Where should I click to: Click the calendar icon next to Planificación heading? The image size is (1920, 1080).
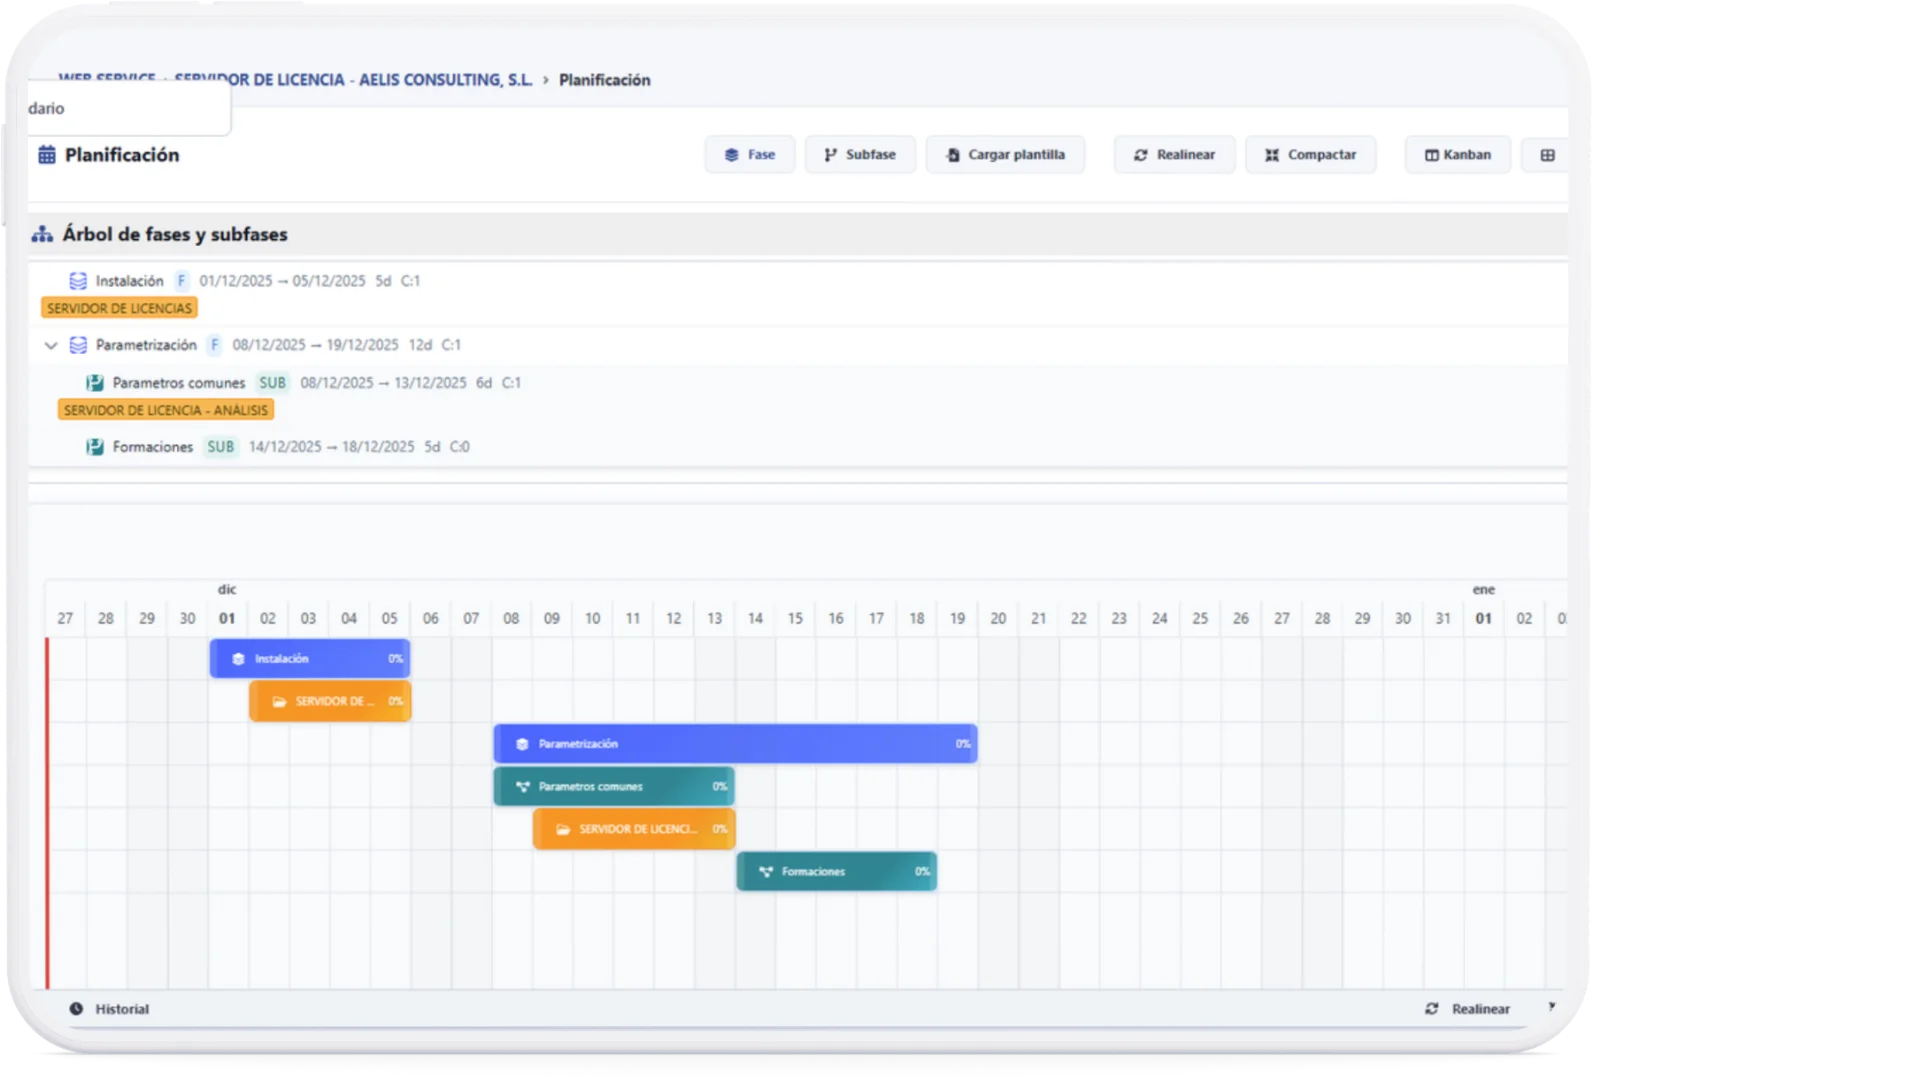[46, 154]
